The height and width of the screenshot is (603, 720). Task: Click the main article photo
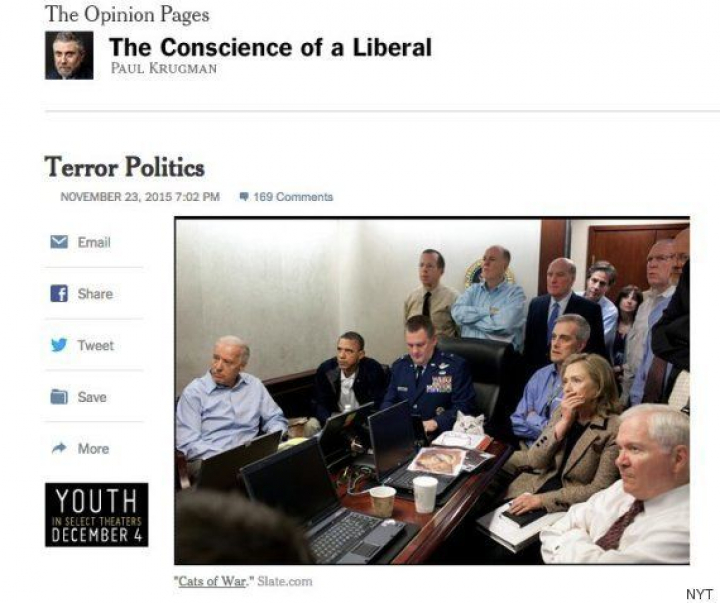(x=432, y=391)
